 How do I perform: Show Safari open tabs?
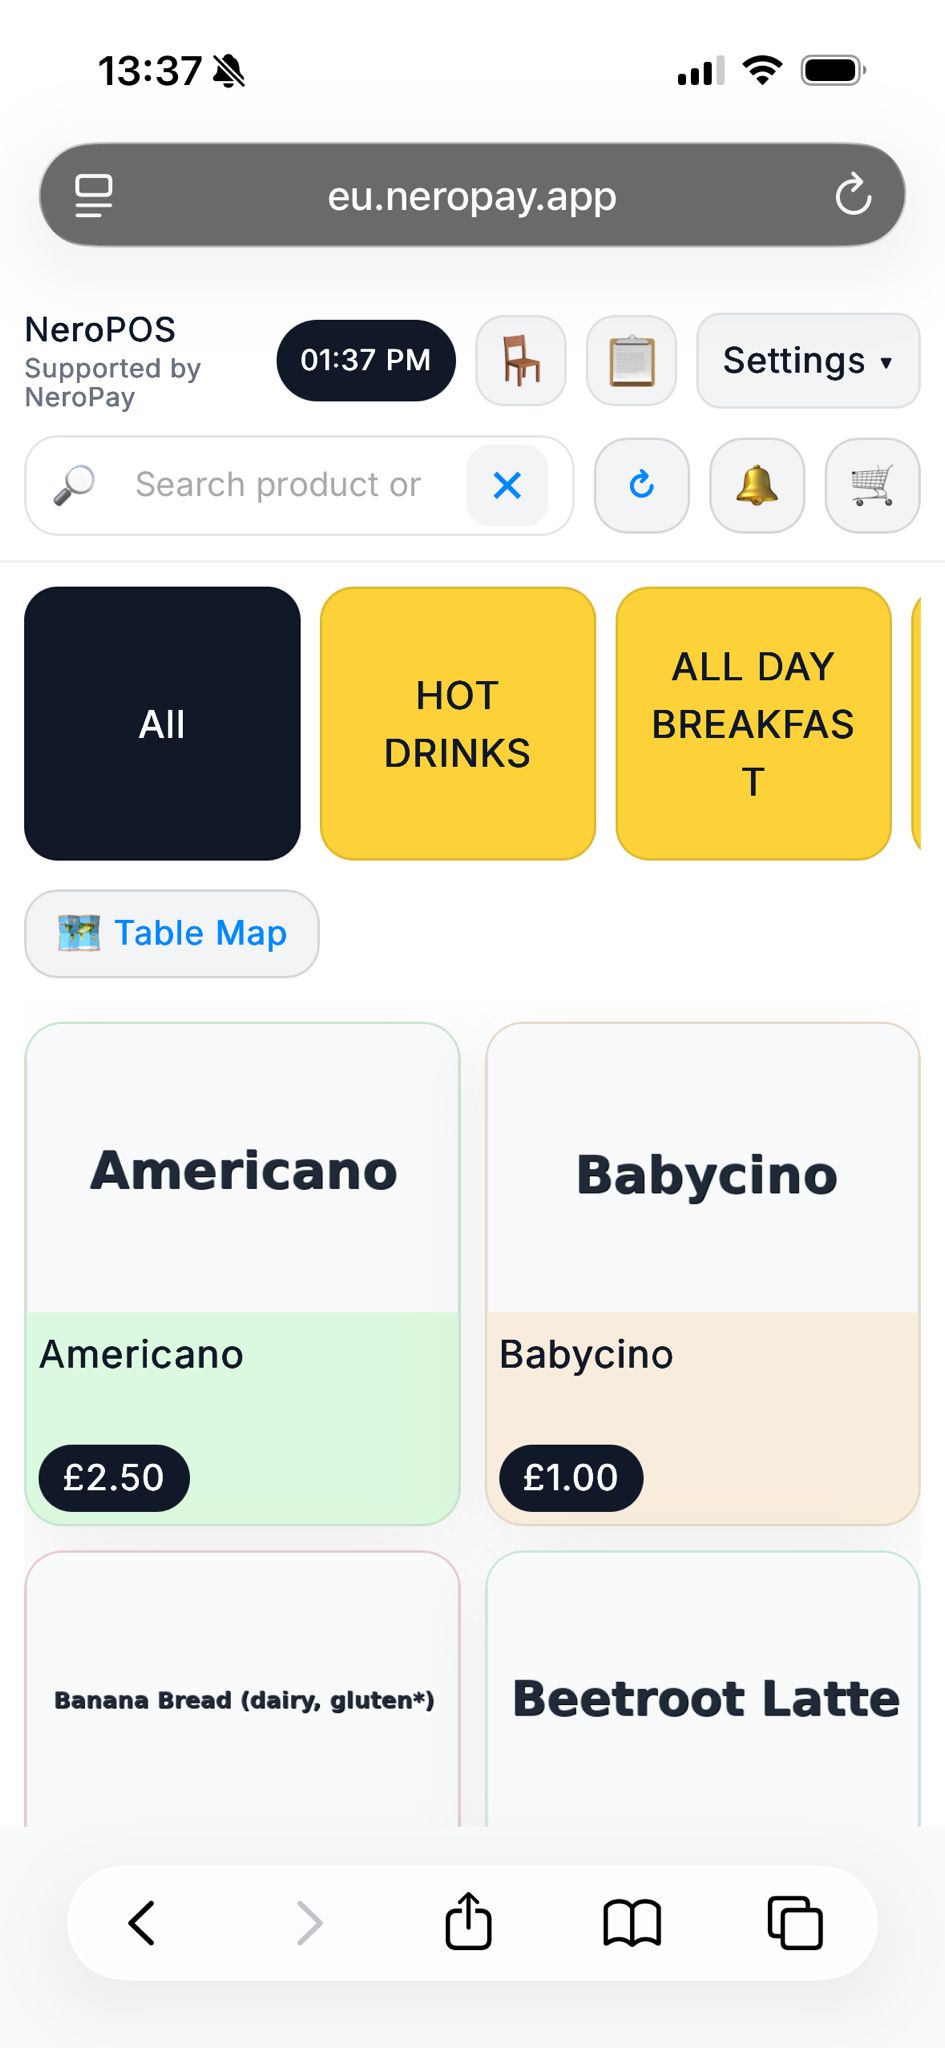(x=795, y=1922)
